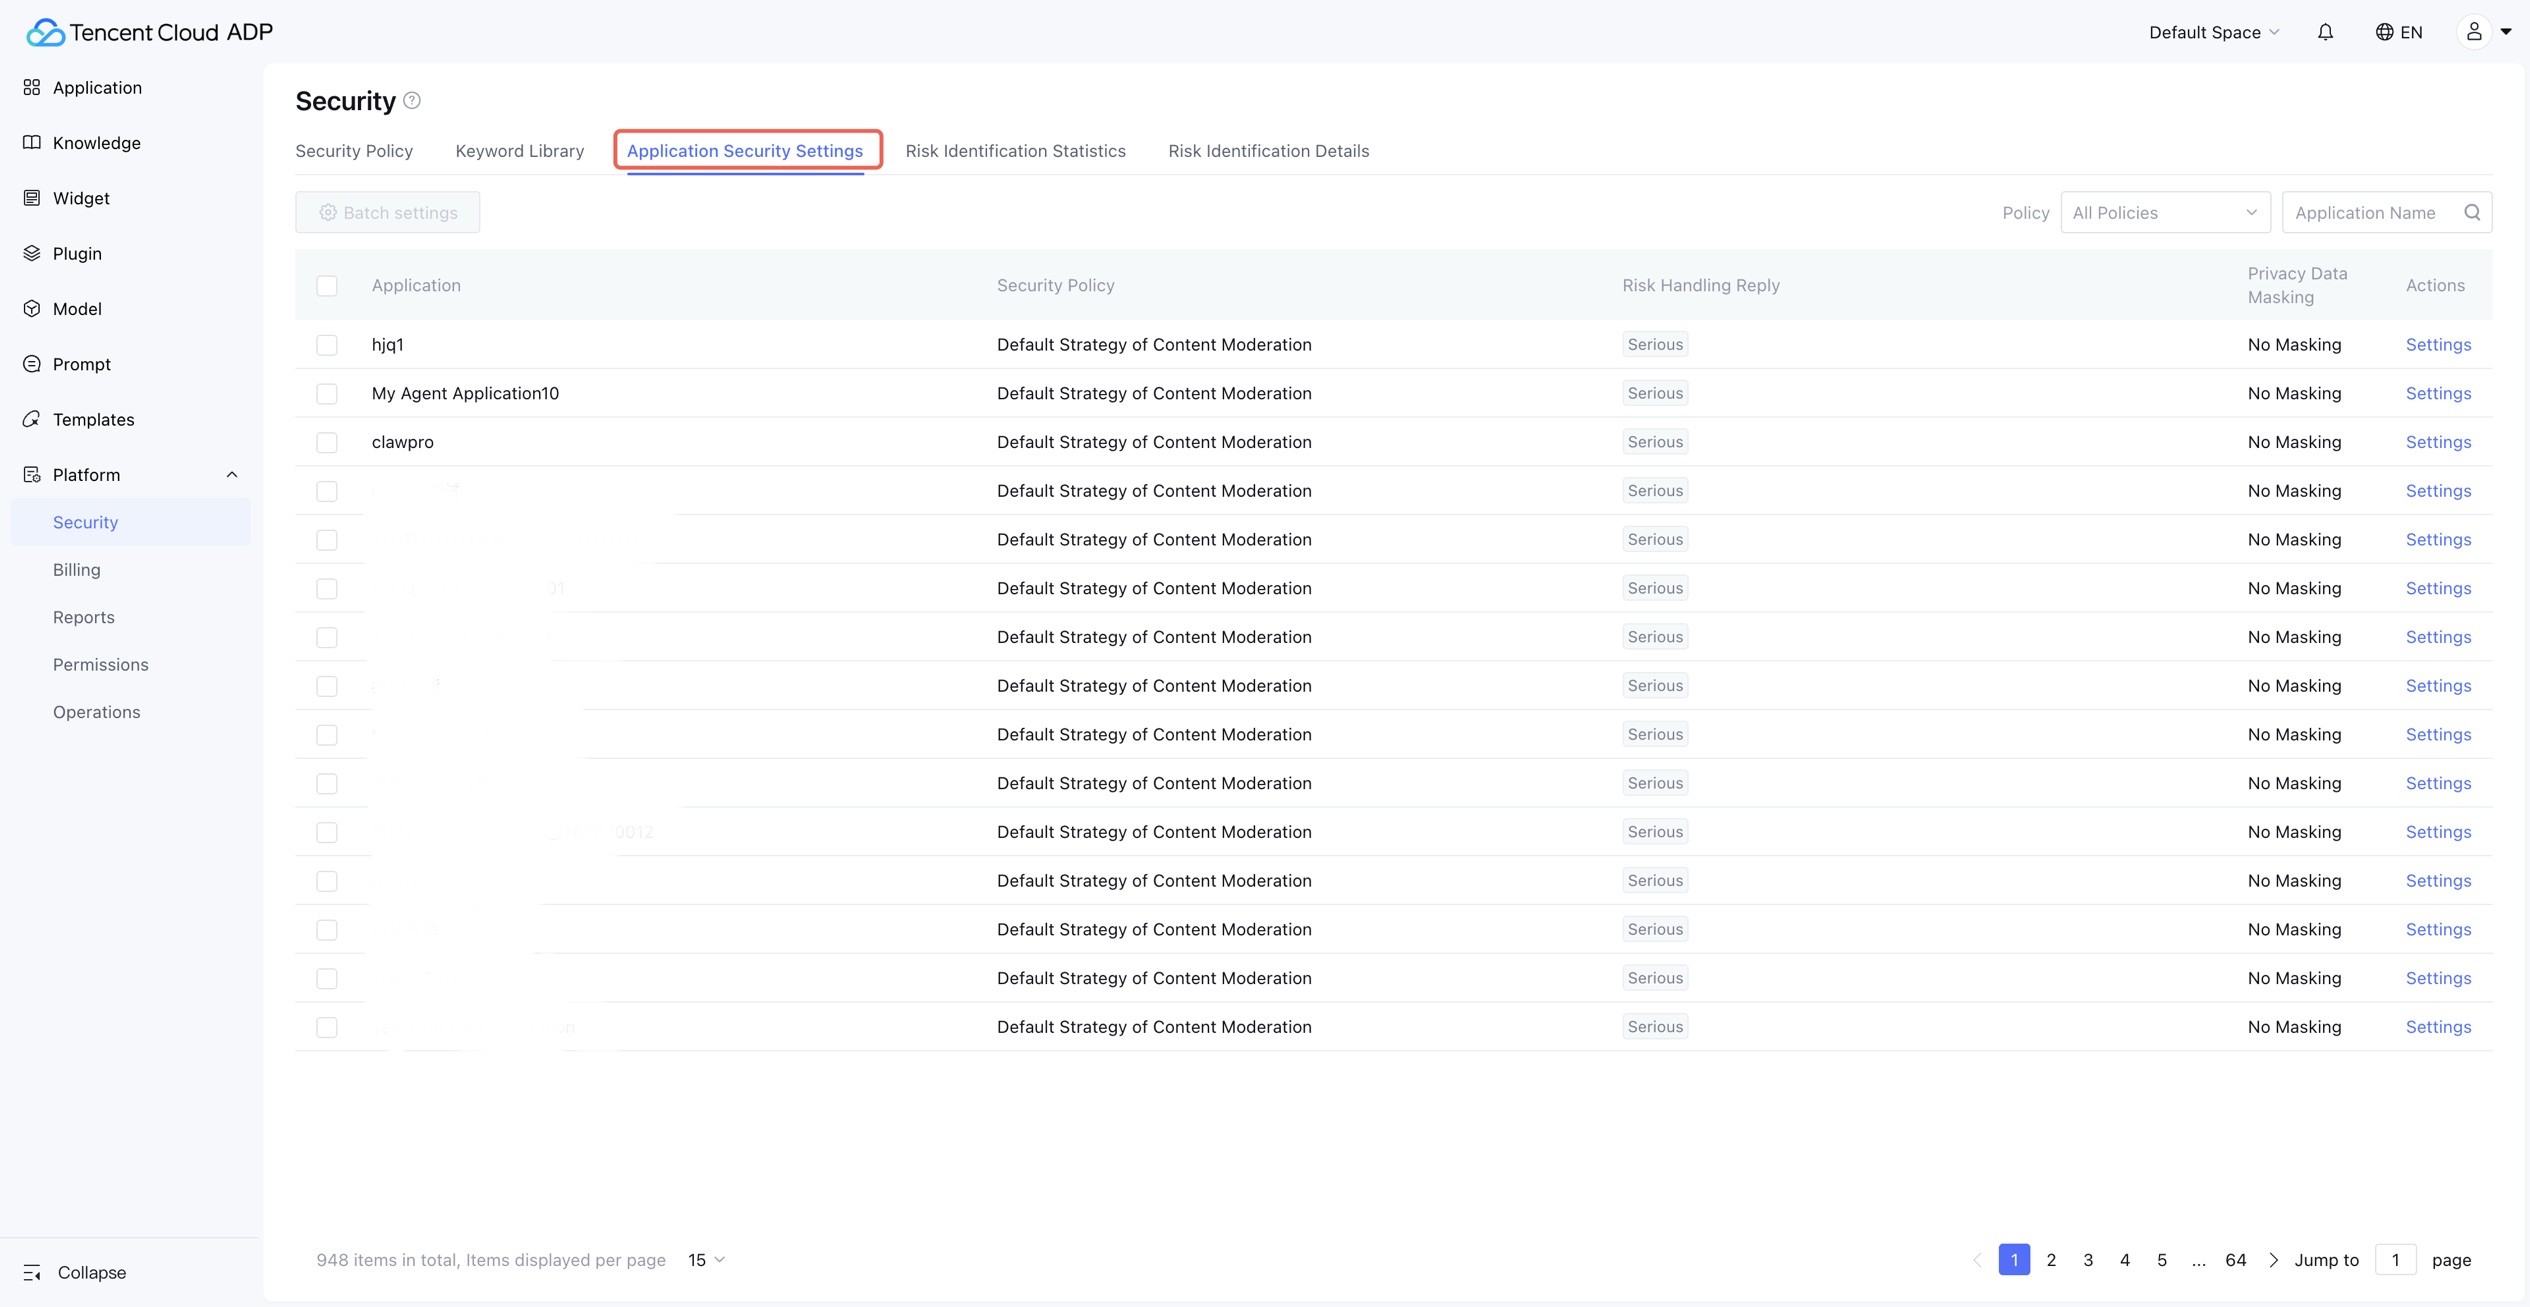Click the search magnifier icon
2530x1307 pixels.
coord(2472,212)
